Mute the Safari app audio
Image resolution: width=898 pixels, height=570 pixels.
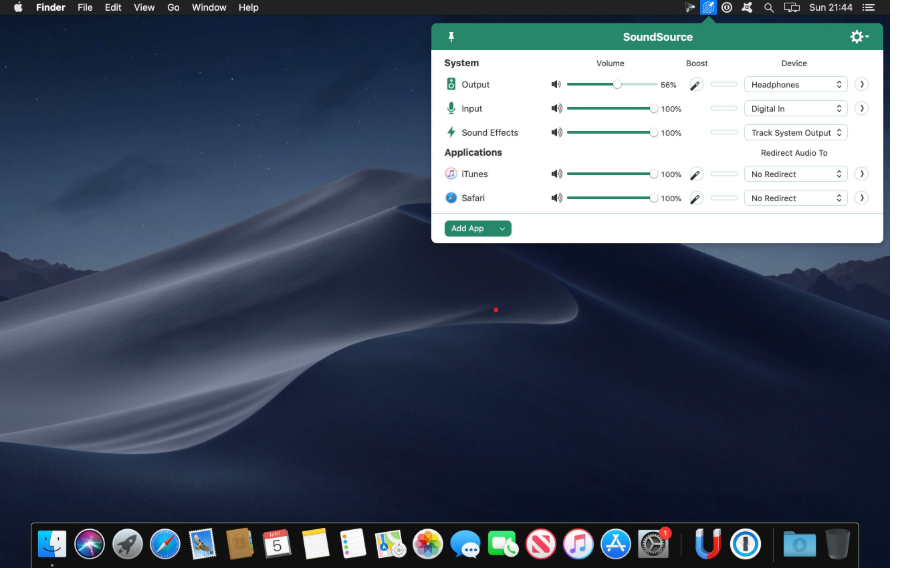coord(557,198)
